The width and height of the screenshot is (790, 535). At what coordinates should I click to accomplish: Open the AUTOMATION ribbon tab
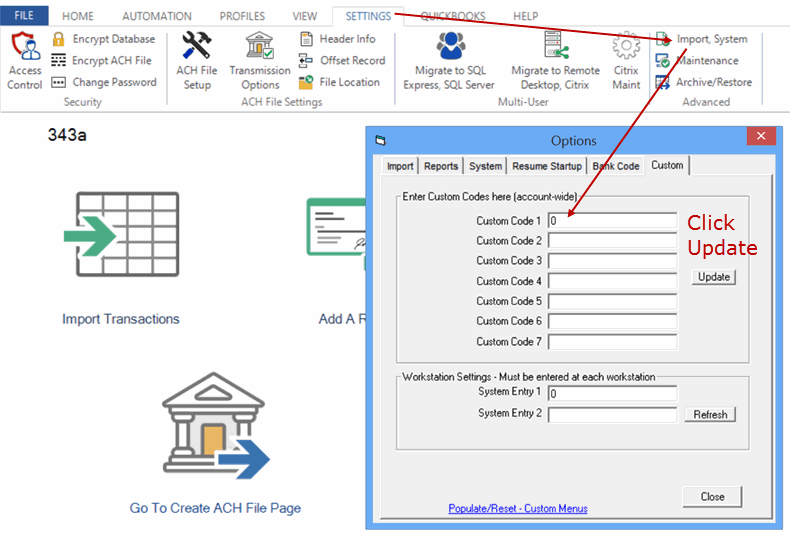(157, 16)
